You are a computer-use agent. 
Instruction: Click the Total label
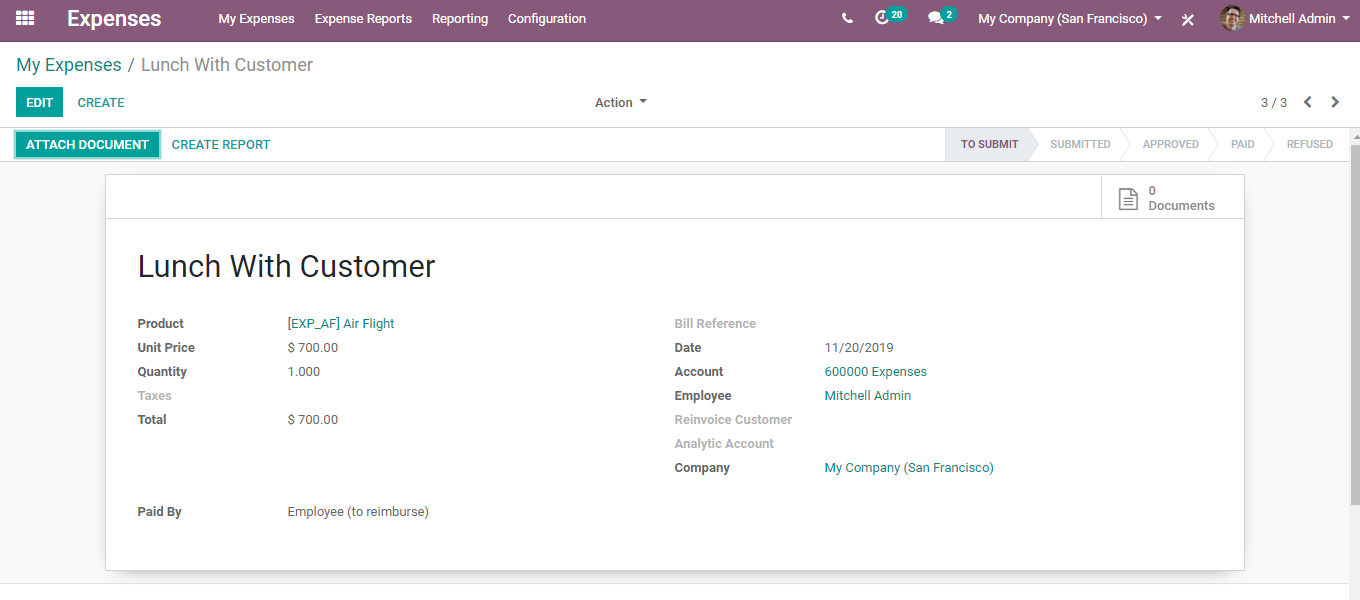(x=152, y=419)
